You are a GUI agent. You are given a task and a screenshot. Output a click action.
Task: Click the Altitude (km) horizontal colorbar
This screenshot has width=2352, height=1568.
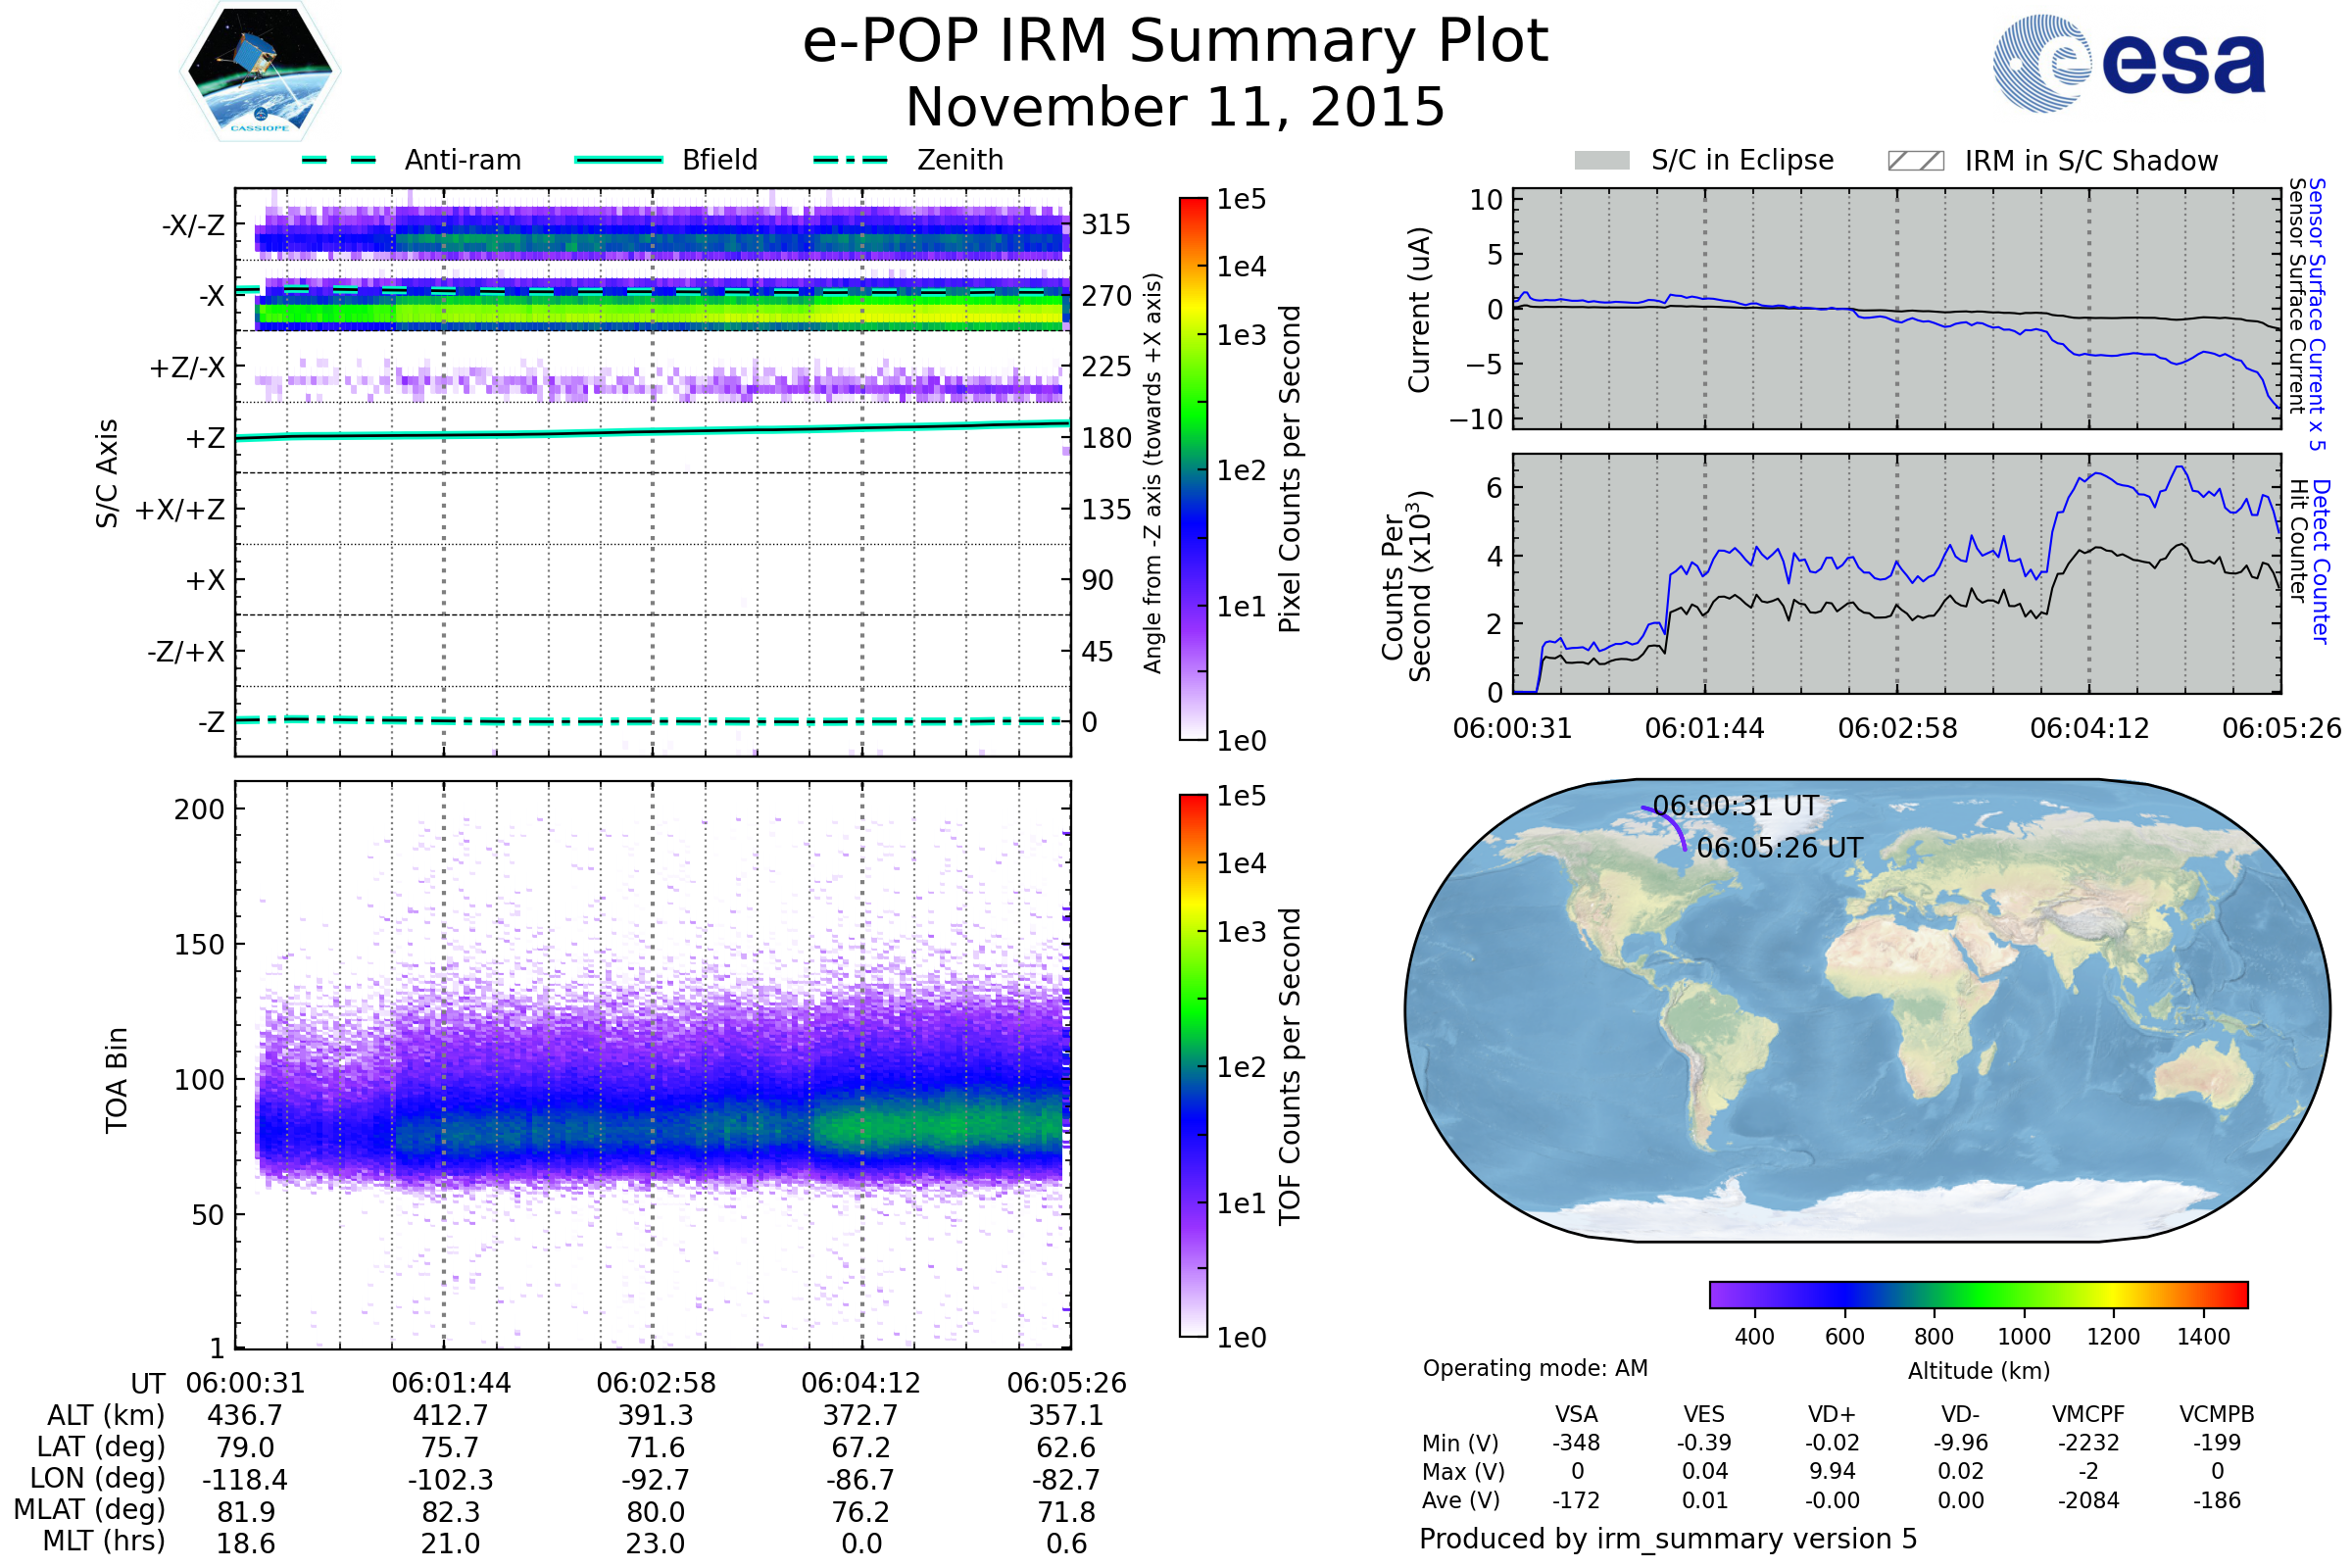pos(1978,1294)
